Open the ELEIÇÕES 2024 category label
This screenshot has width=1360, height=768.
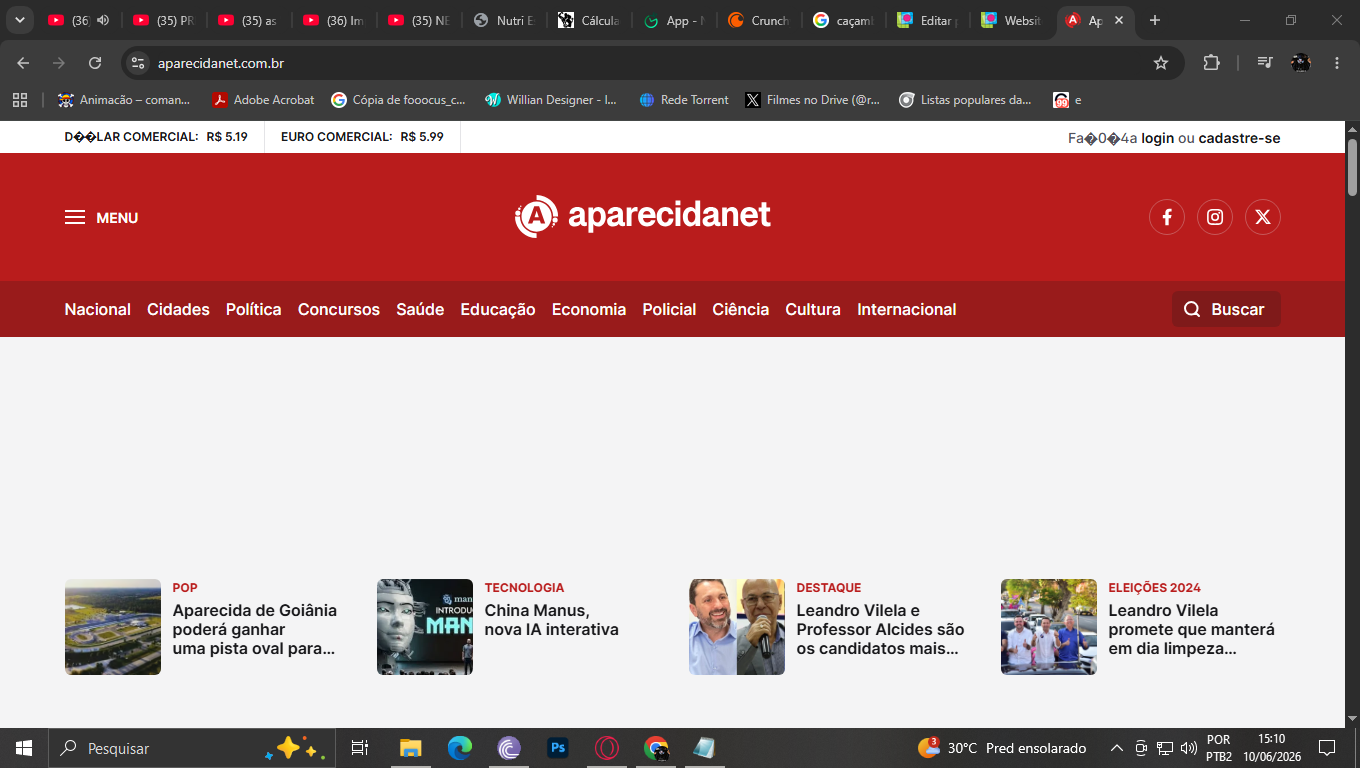1155,587
